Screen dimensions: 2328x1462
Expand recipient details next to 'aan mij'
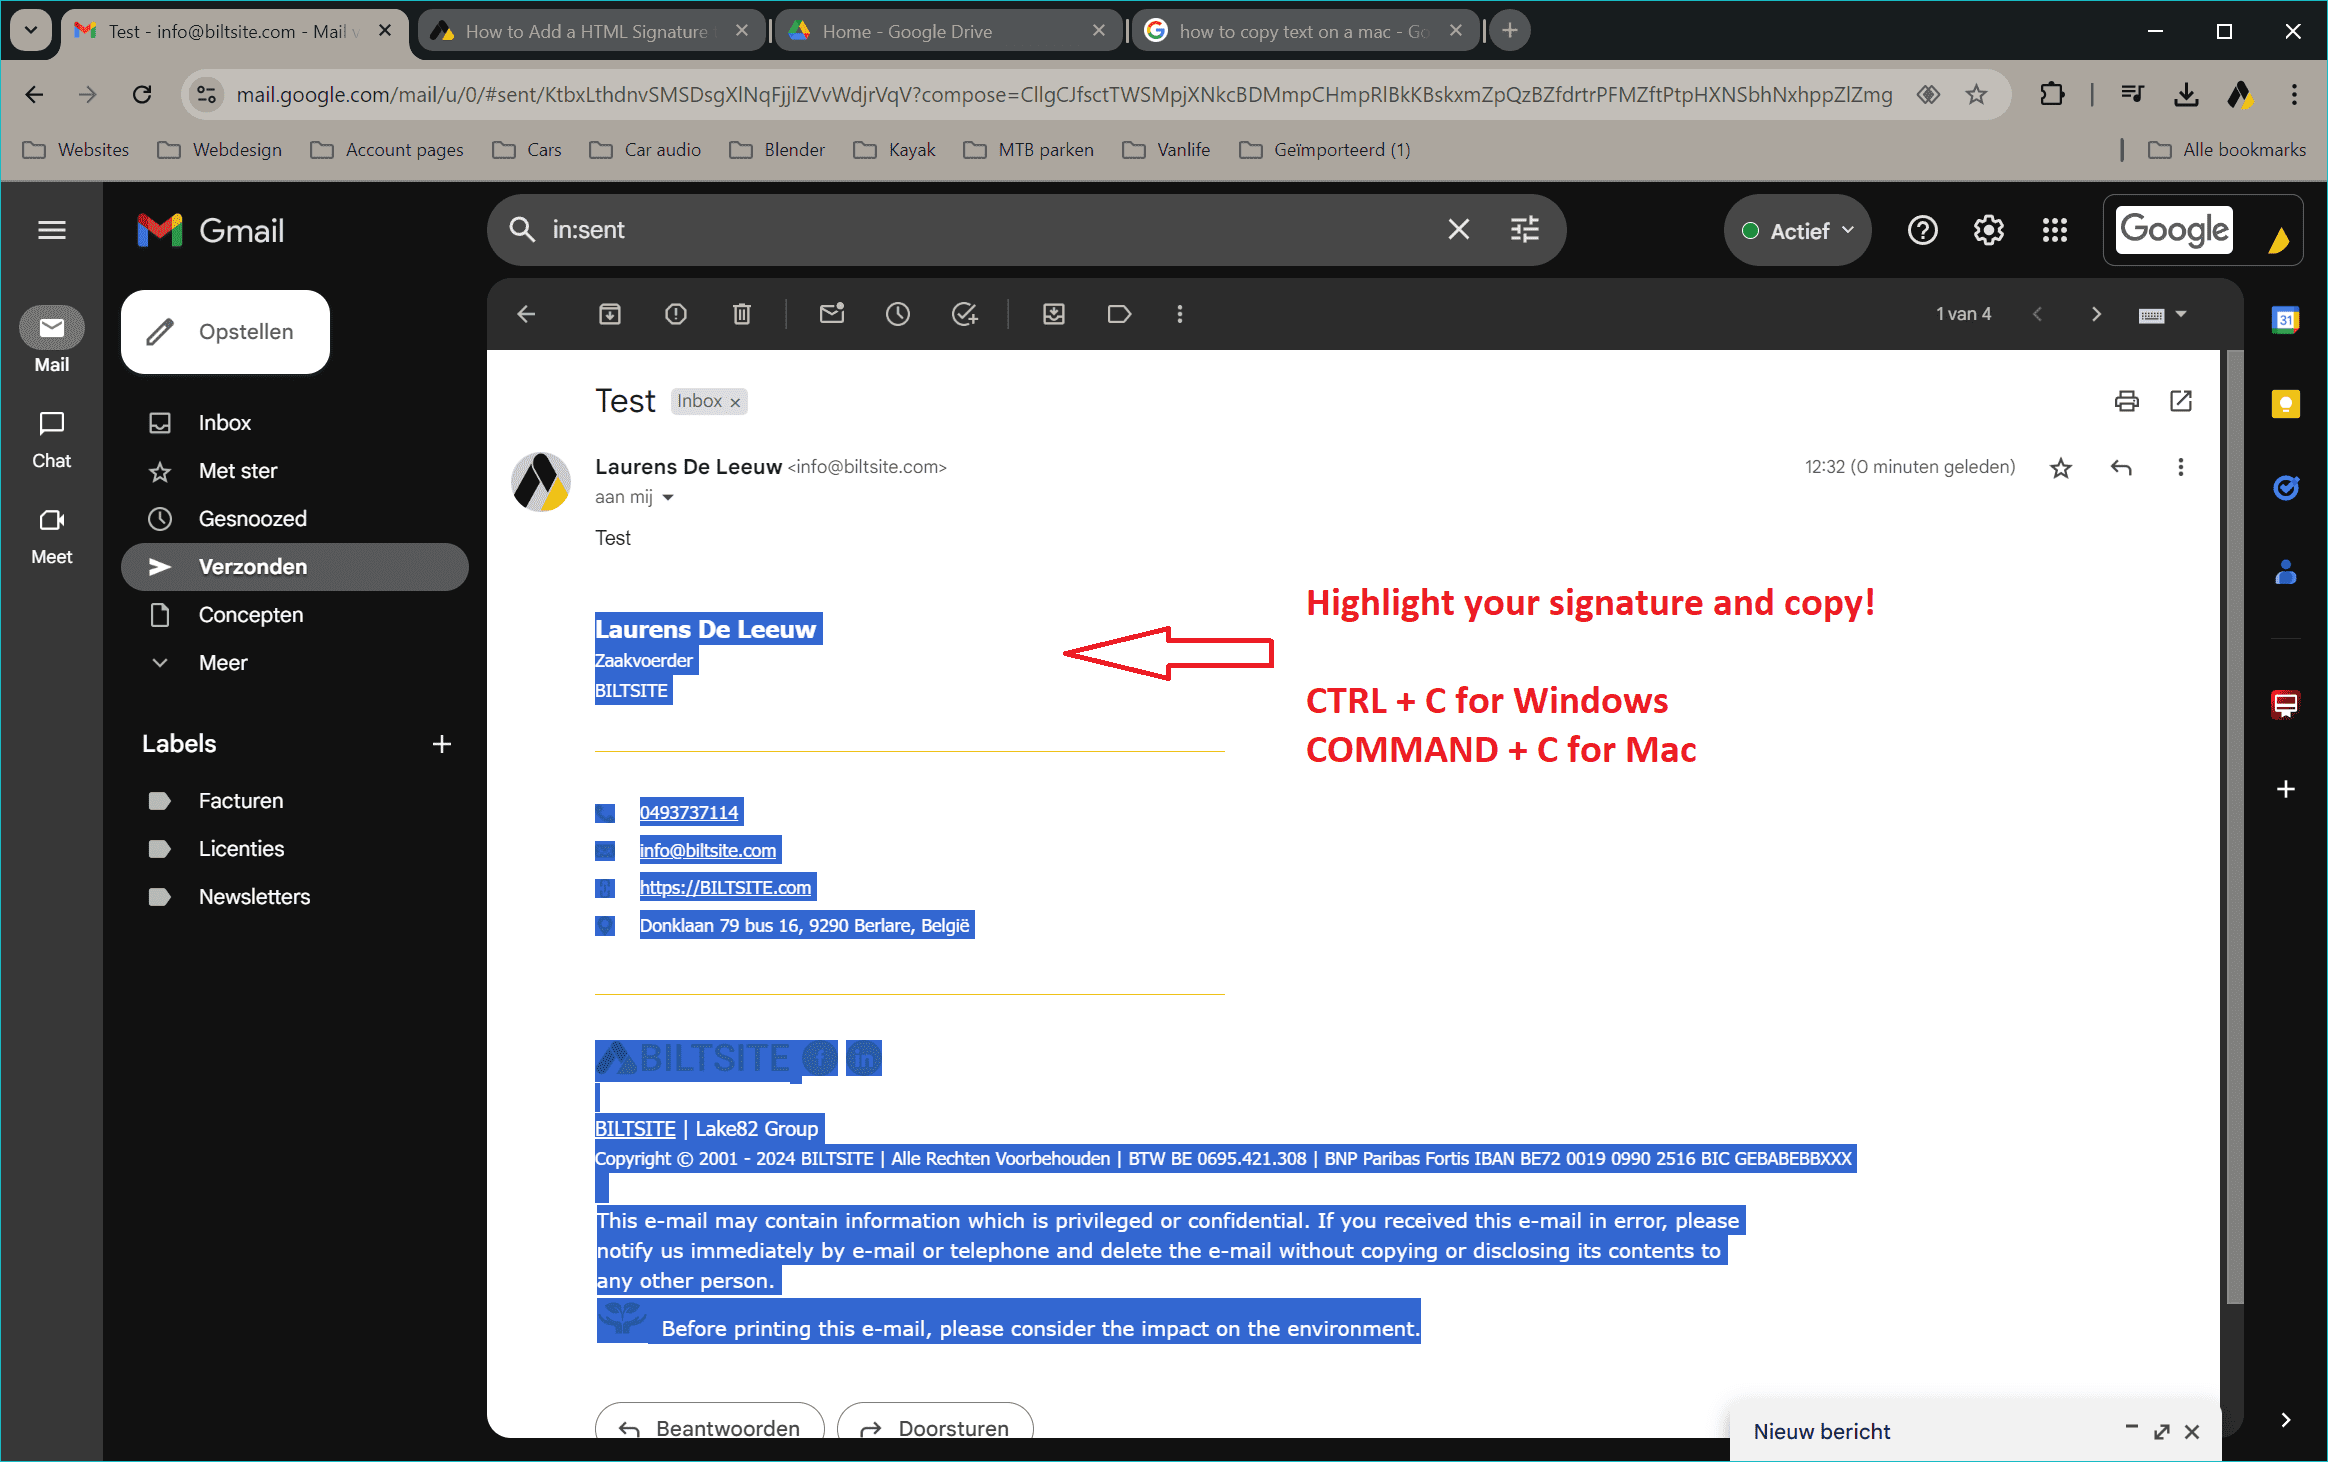point(668,497)
